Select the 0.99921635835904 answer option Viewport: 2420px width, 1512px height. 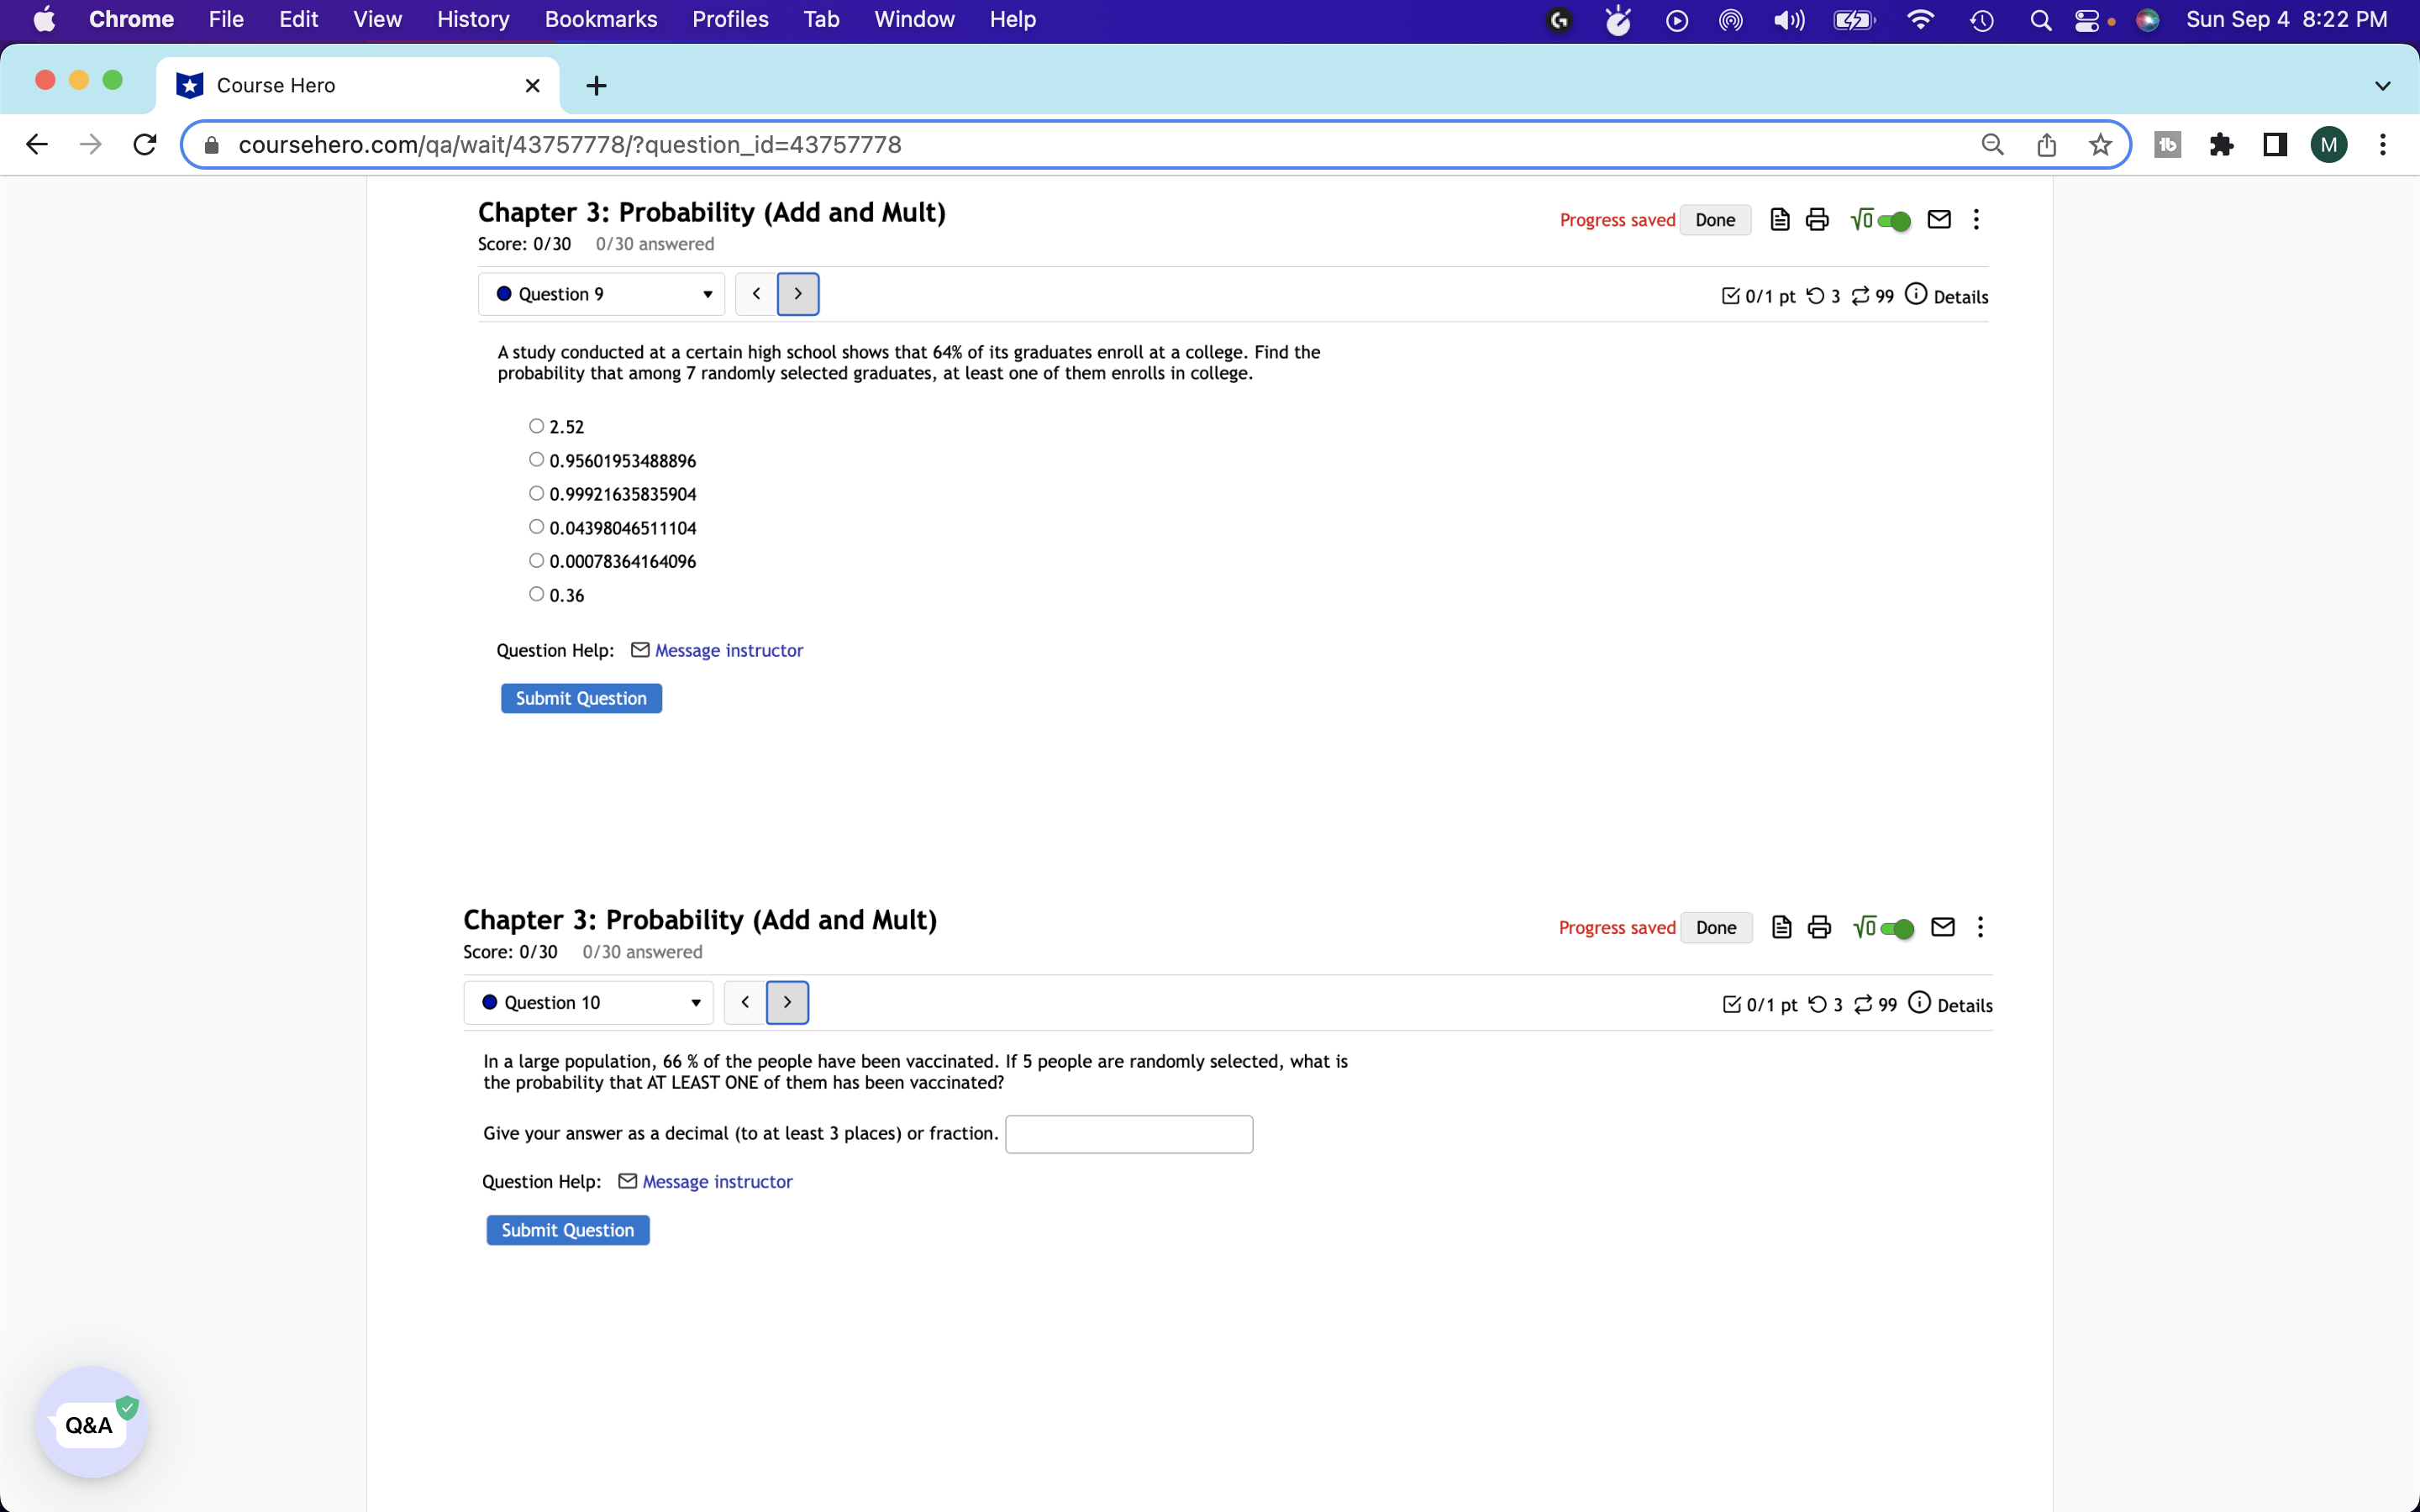537,494
